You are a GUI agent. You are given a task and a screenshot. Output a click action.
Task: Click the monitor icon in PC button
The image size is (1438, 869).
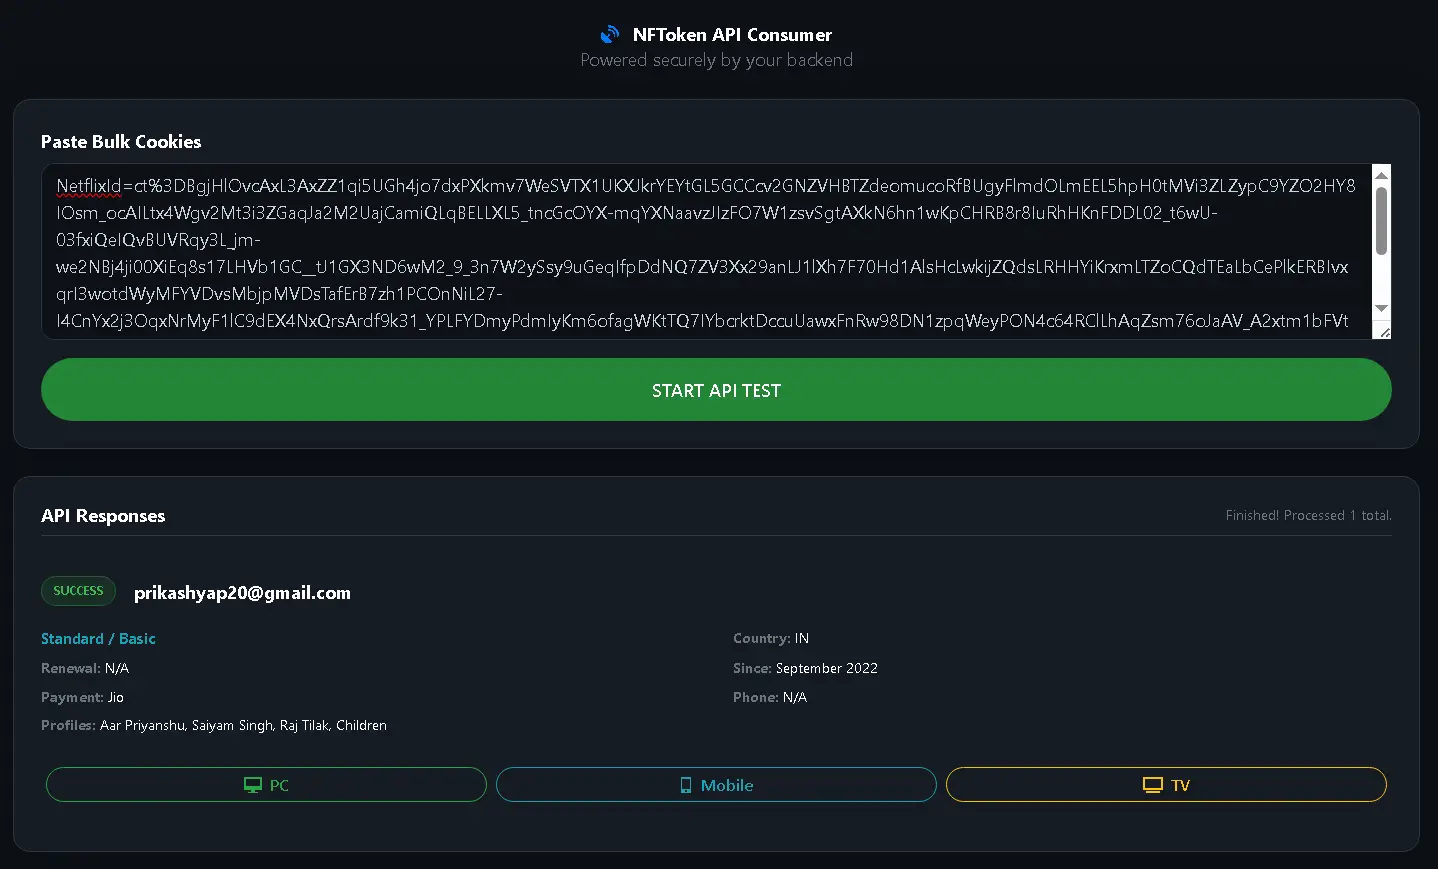click(x=253, y=785)
